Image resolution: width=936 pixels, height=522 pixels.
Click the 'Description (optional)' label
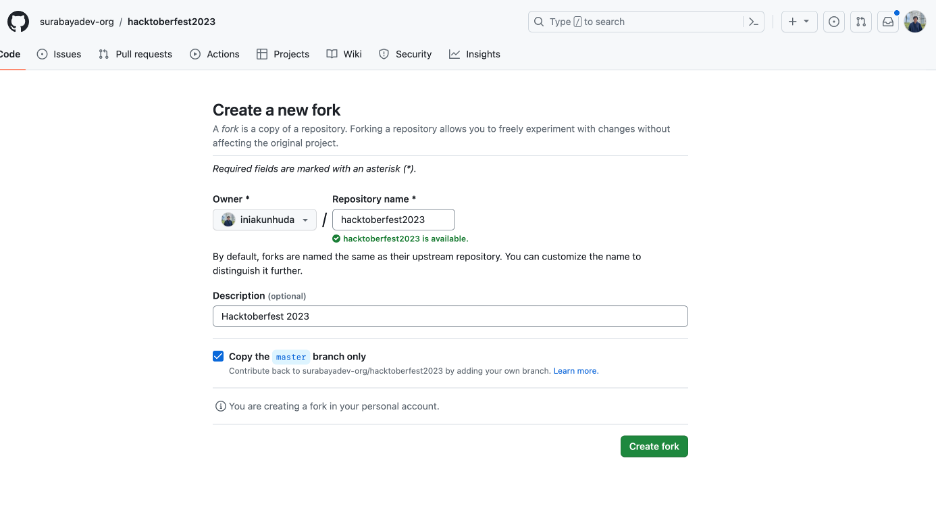pos(259,296)
